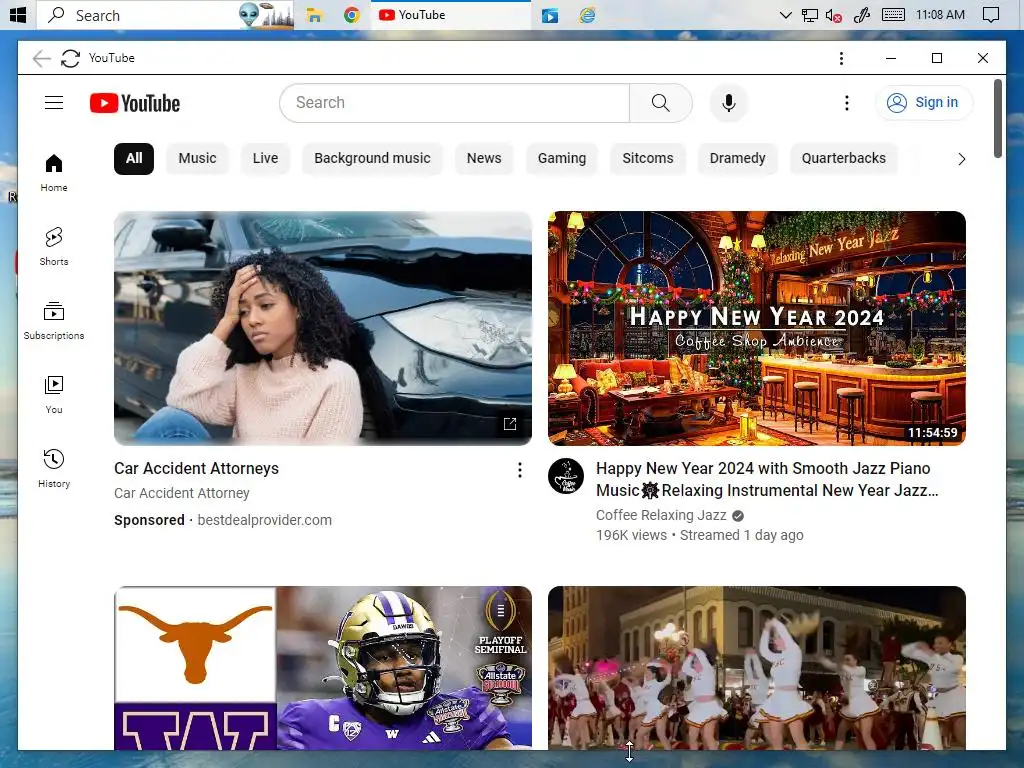Open History in sidebar
This screenshot has width=1024, height=768.
point(54,468)
